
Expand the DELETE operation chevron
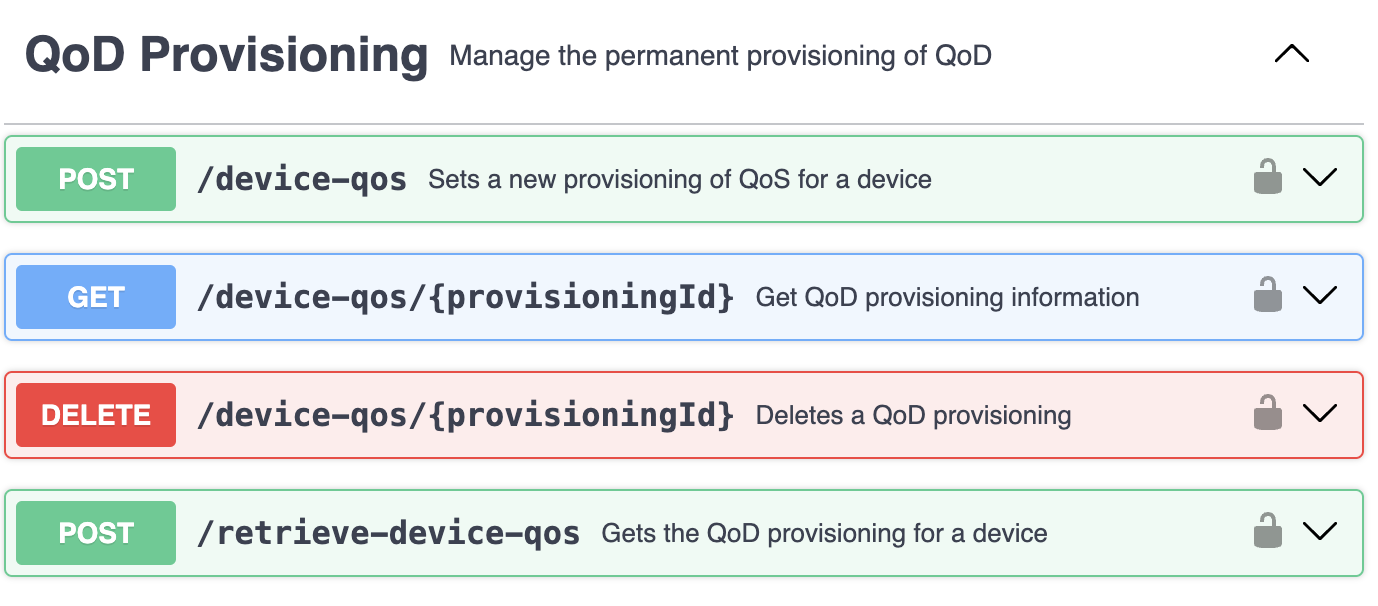(1320, 414)
